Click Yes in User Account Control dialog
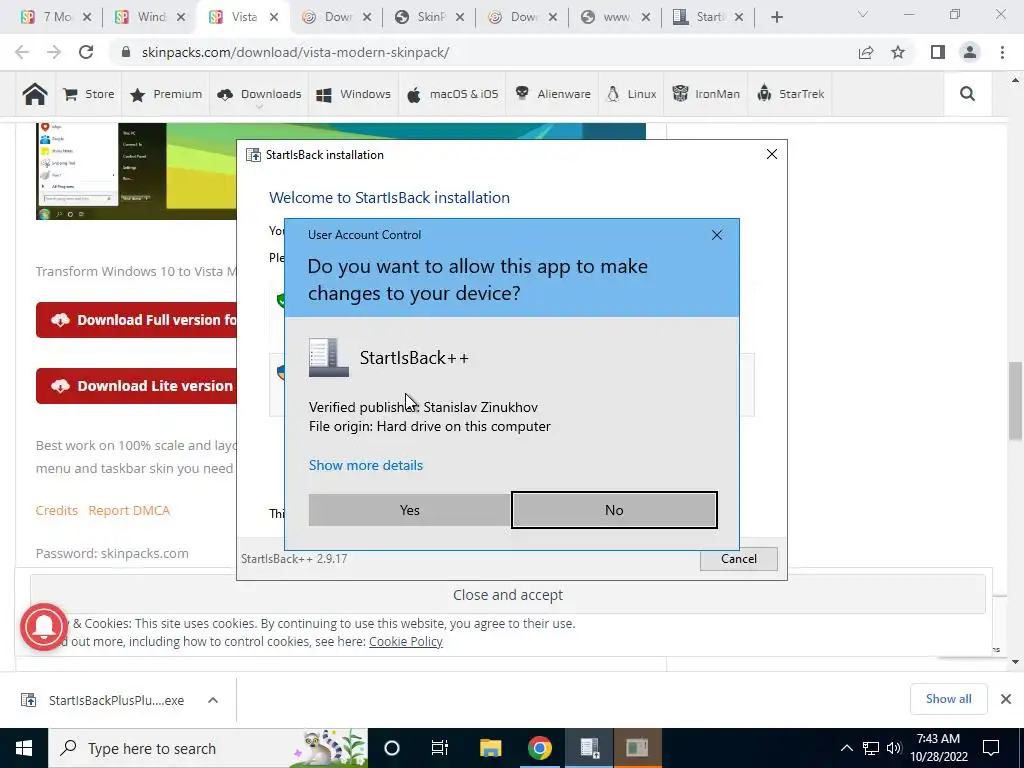 click(x=409, y=510)
